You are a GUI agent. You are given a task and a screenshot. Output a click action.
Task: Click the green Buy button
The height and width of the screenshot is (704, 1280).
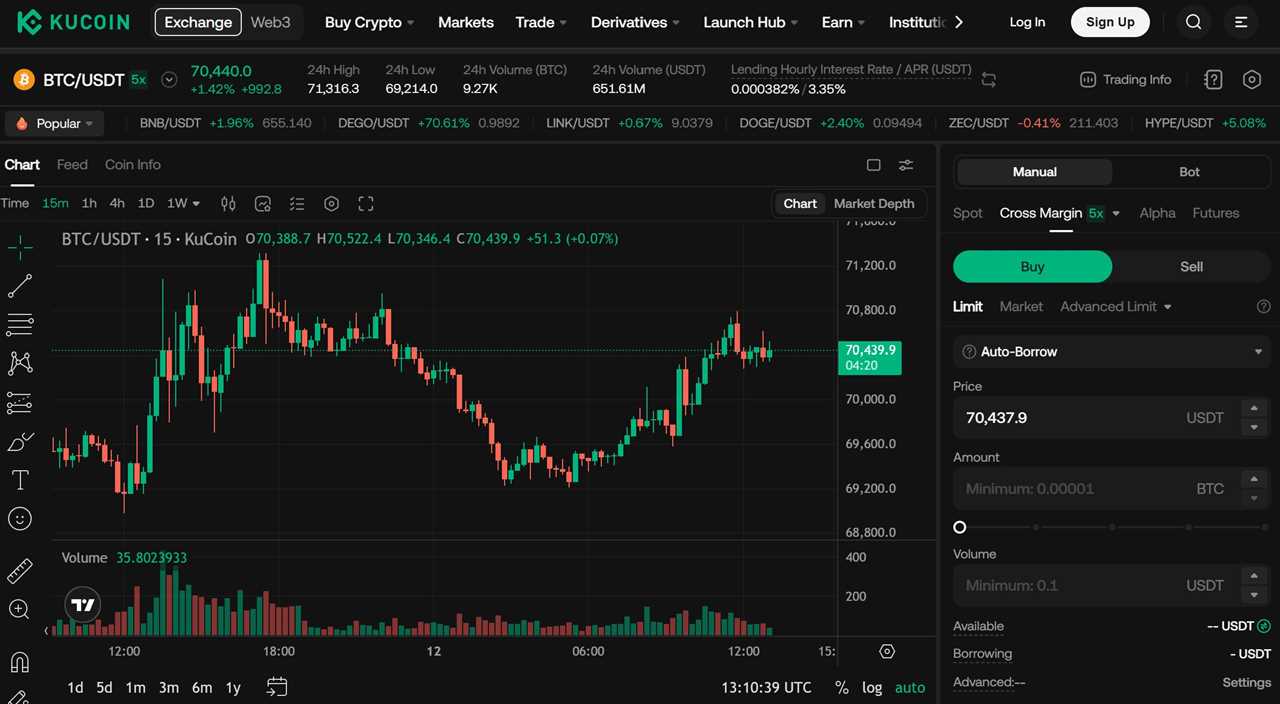[x=1032, y=266]
